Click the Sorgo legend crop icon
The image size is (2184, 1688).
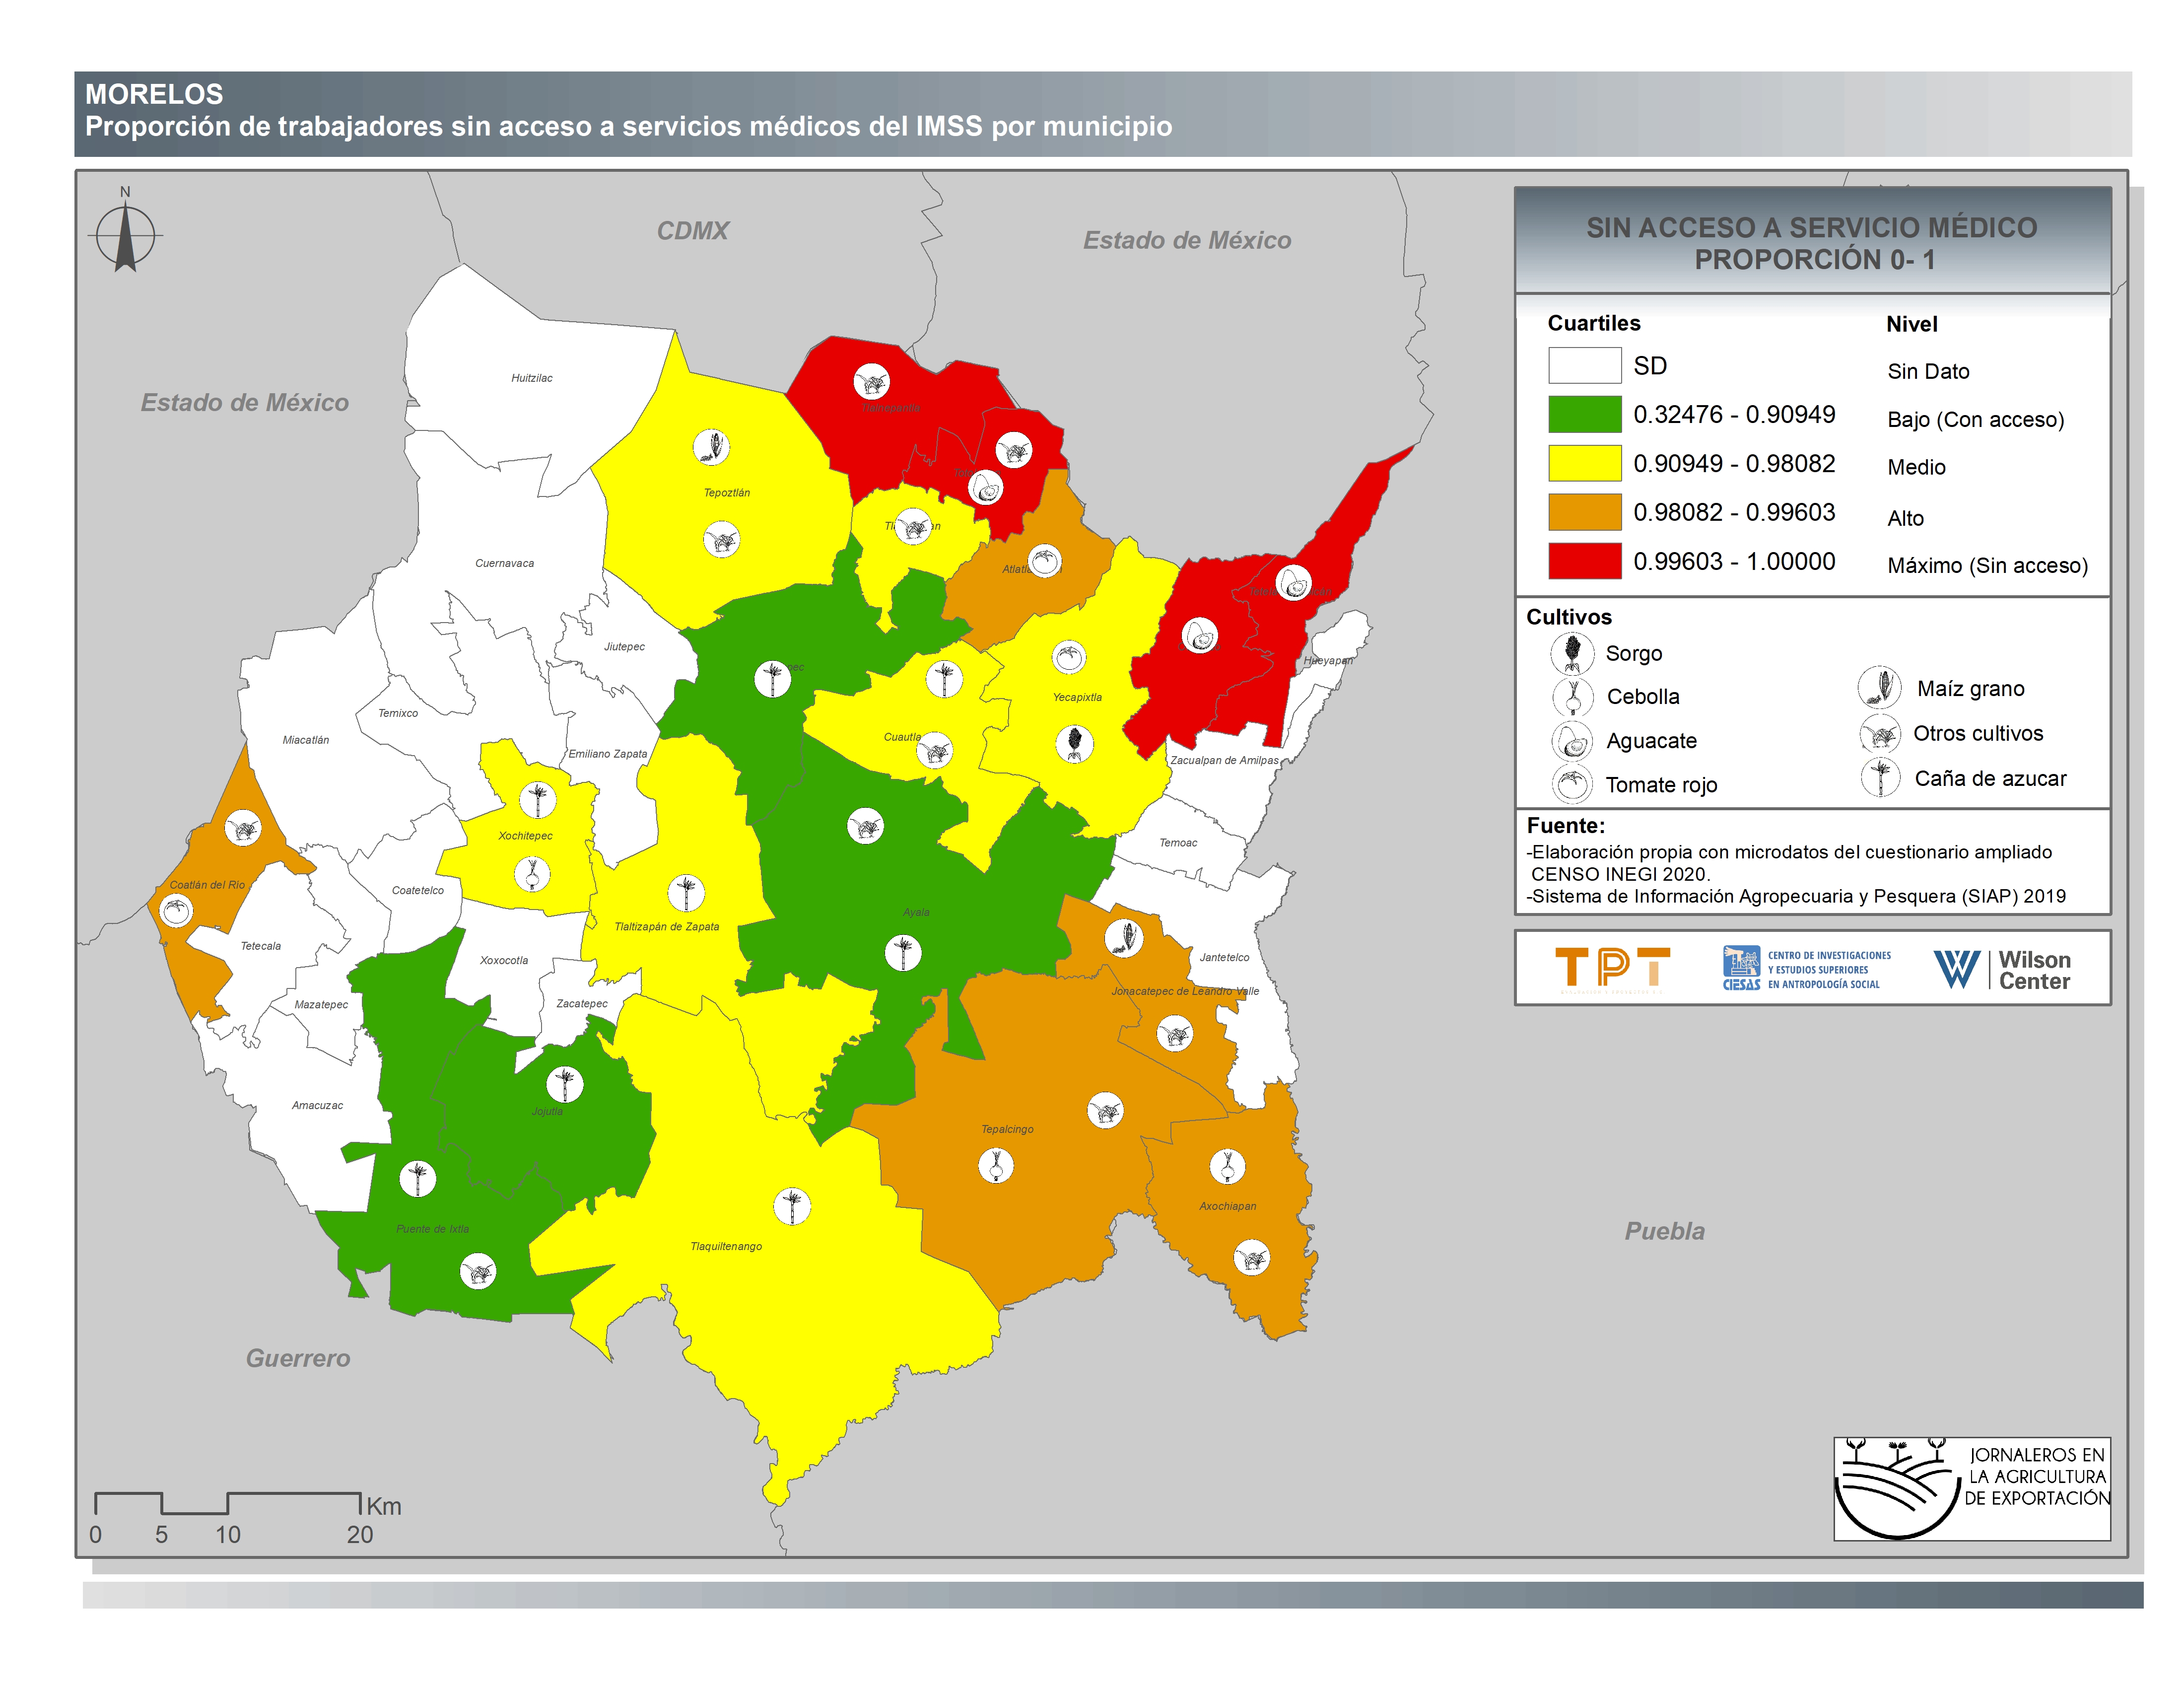1572,654
